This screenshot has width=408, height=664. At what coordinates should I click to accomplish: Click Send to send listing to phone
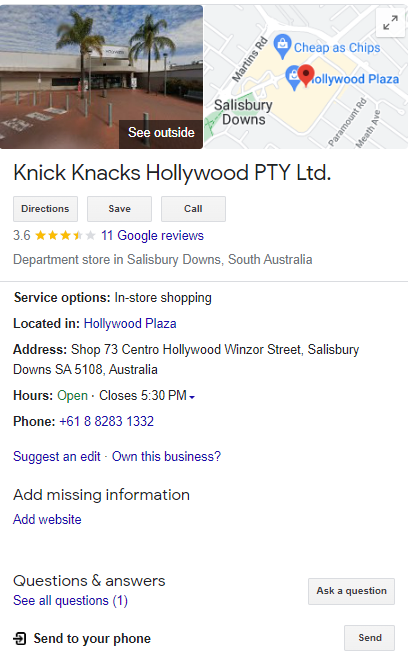tap(369, 638)
